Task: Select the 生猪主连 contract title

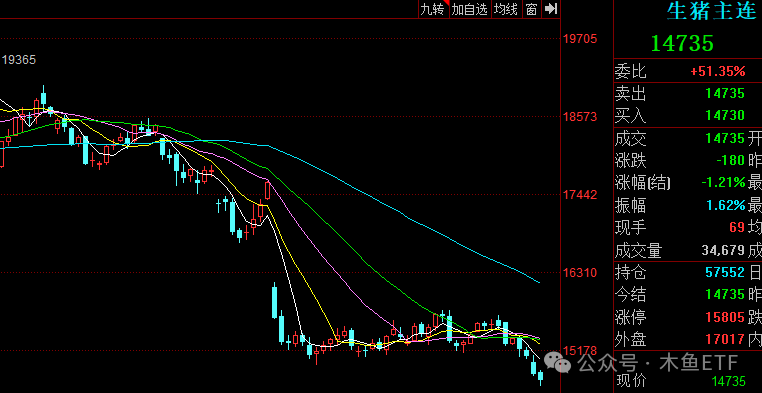Action: point(712,11)
